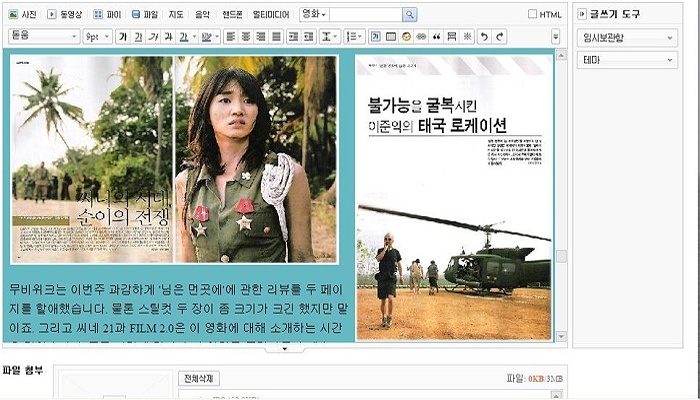Image resolution: width=700 pixels, height=400 pixels.
Task: Click the increase indent icon
Action: [293, 37]
